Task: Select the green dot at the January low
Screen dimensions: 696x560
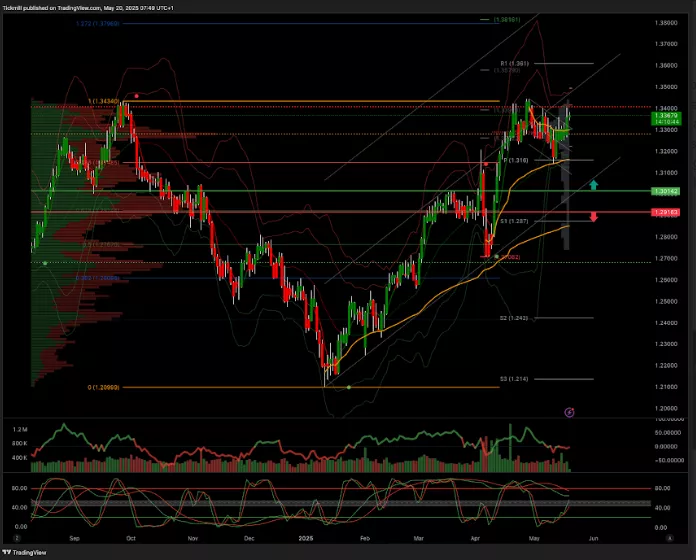Action: pyautogui.click(x=347, y=386)
